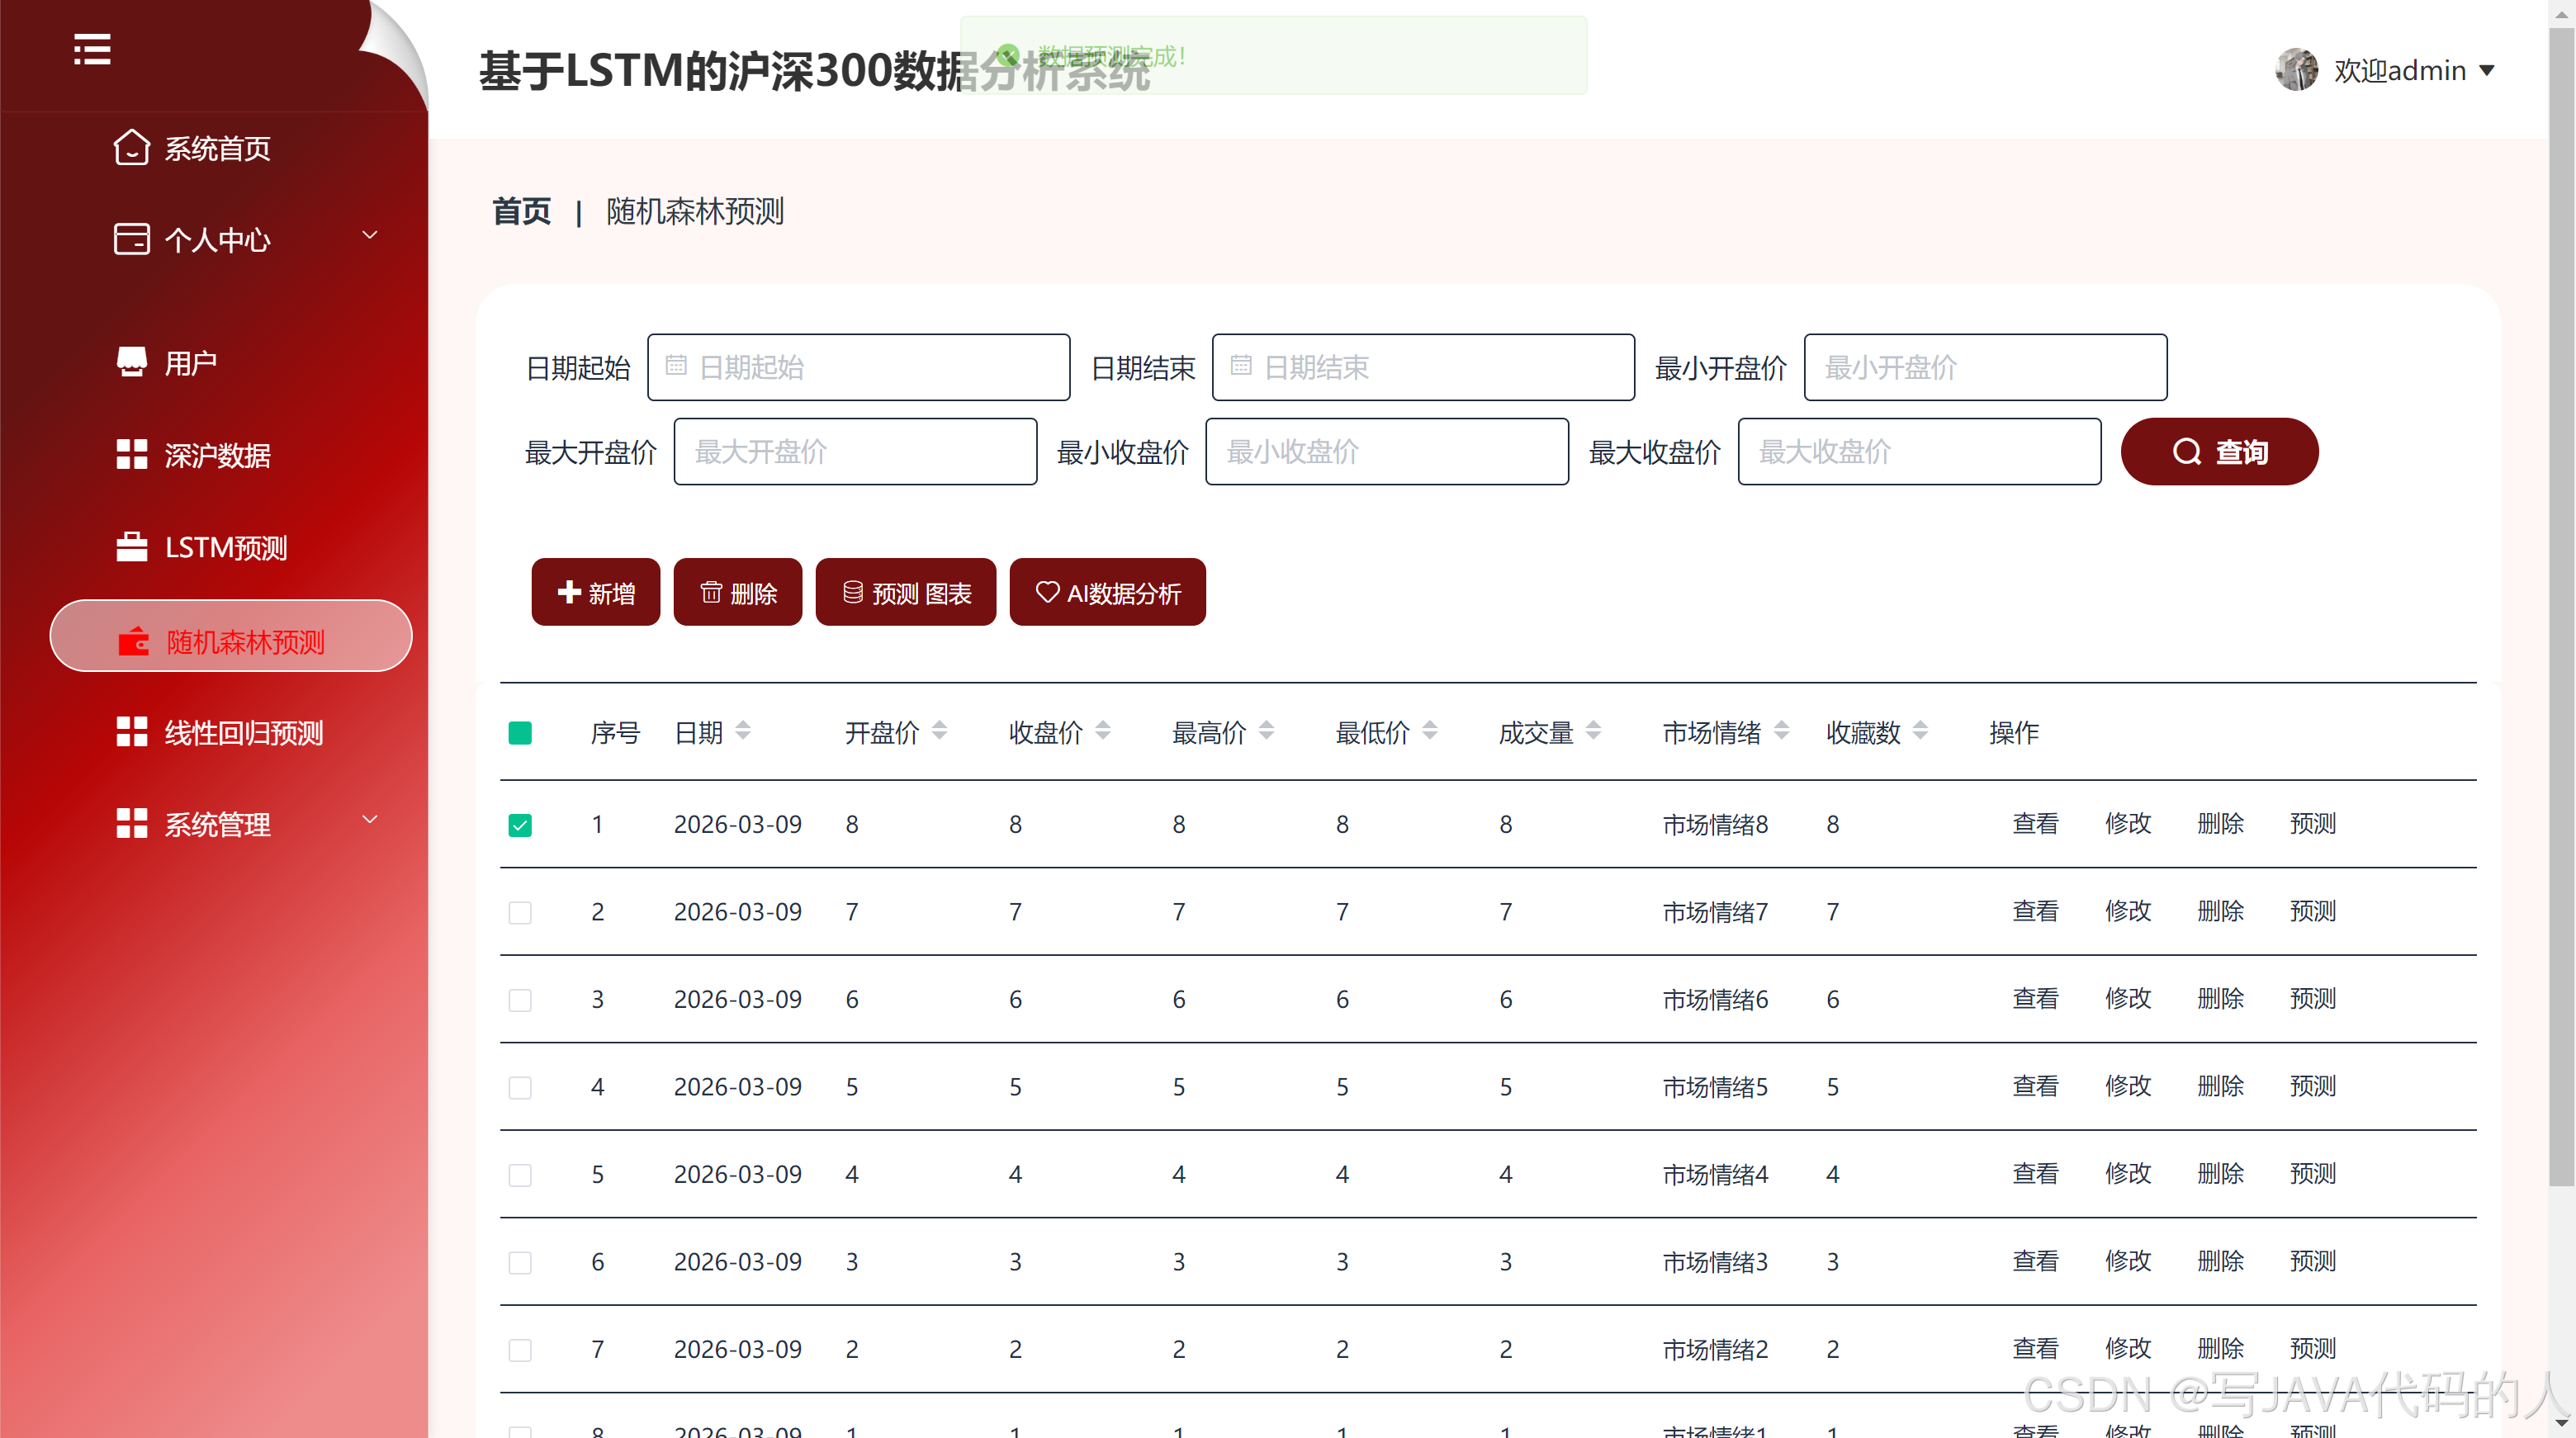
Task: Sort table by 成交量 column arrows
Action: pyautogui.click(x=1593, y=730)
